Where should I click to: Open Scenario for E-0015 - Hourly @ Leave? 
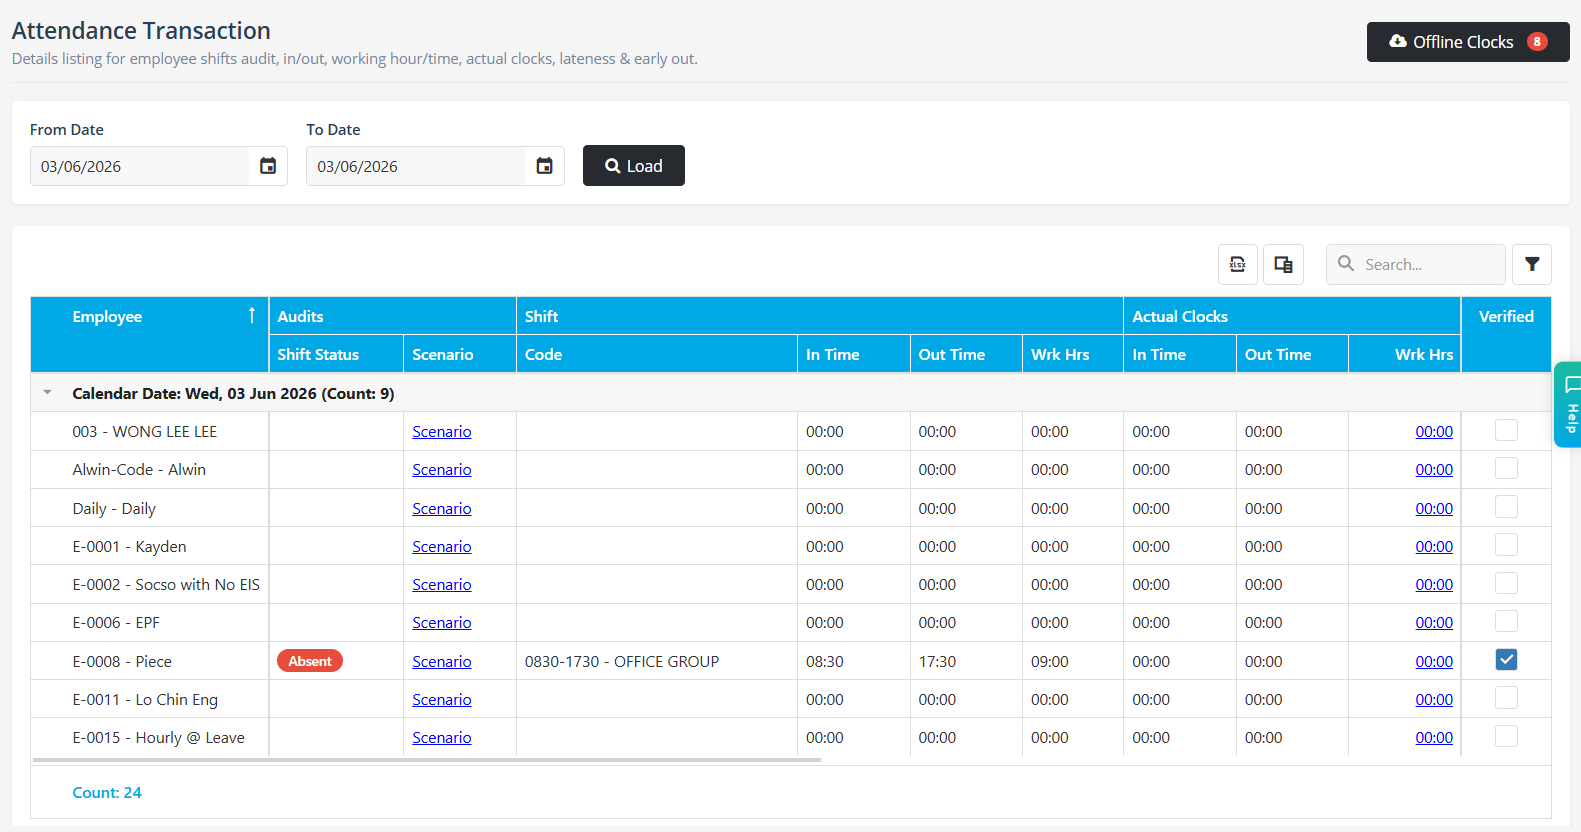tap(442, 738)
